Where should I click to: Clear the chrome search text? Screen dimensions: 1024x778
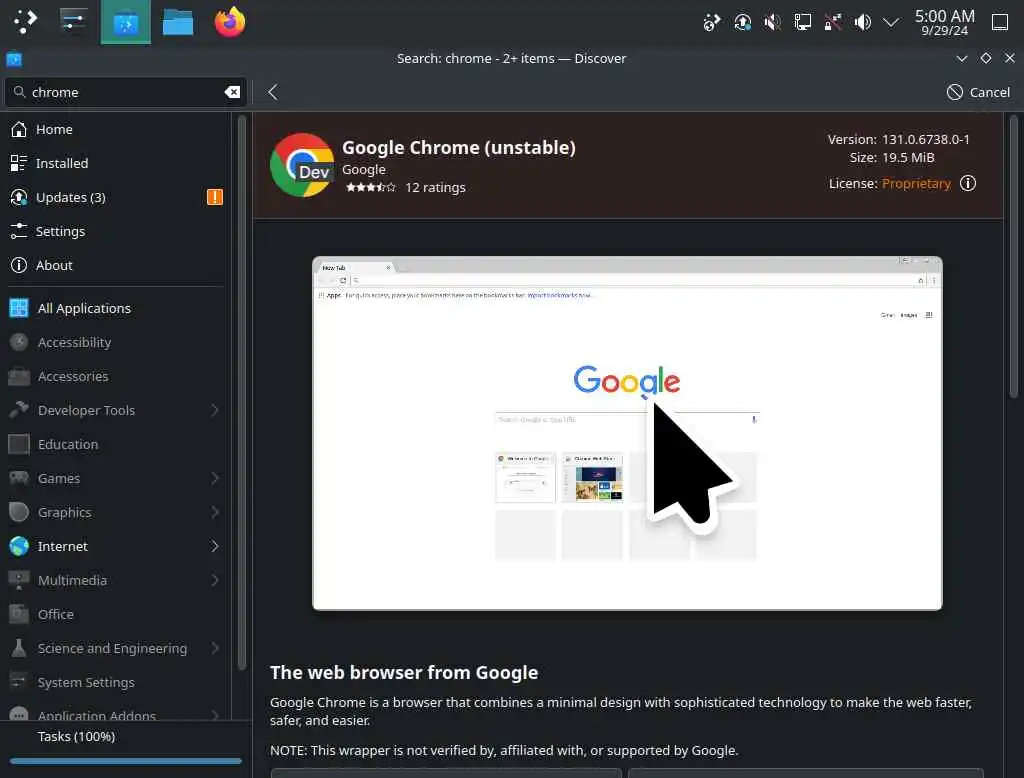(x=232, y=92)
